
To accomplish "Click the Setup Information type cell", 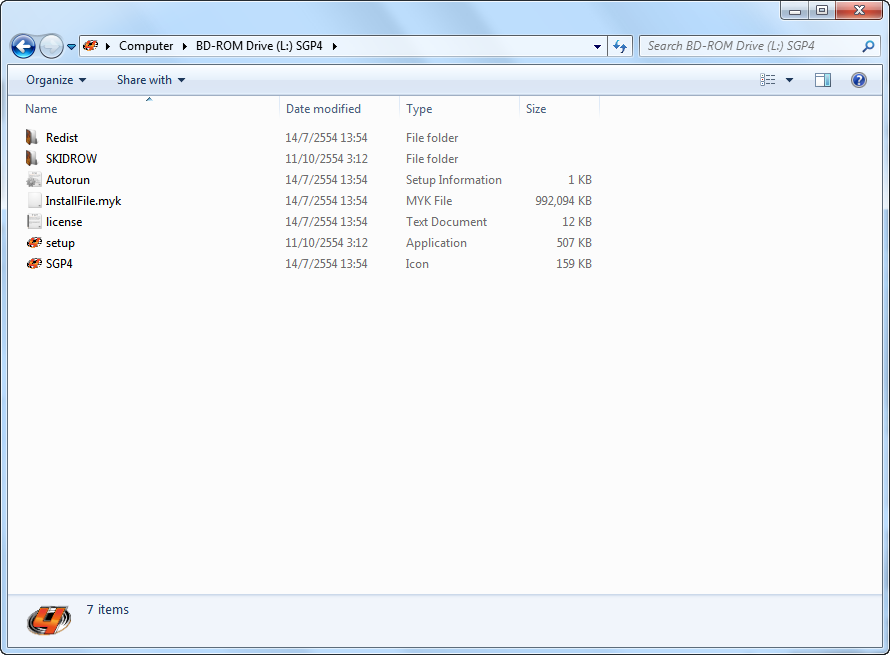I will tap(454, 179).
